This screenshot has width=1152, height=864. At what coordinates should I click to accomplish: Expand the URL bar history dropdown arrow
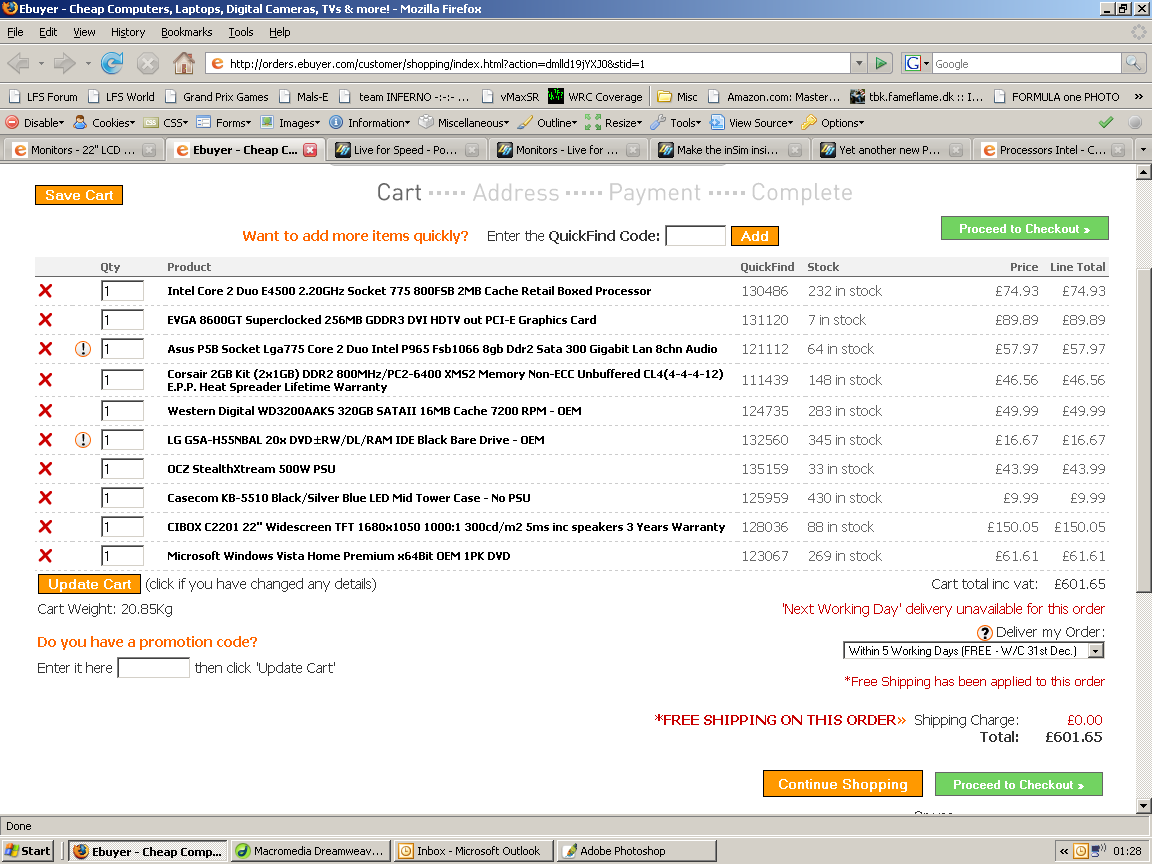pyautogui.click(x=859, y=64)
